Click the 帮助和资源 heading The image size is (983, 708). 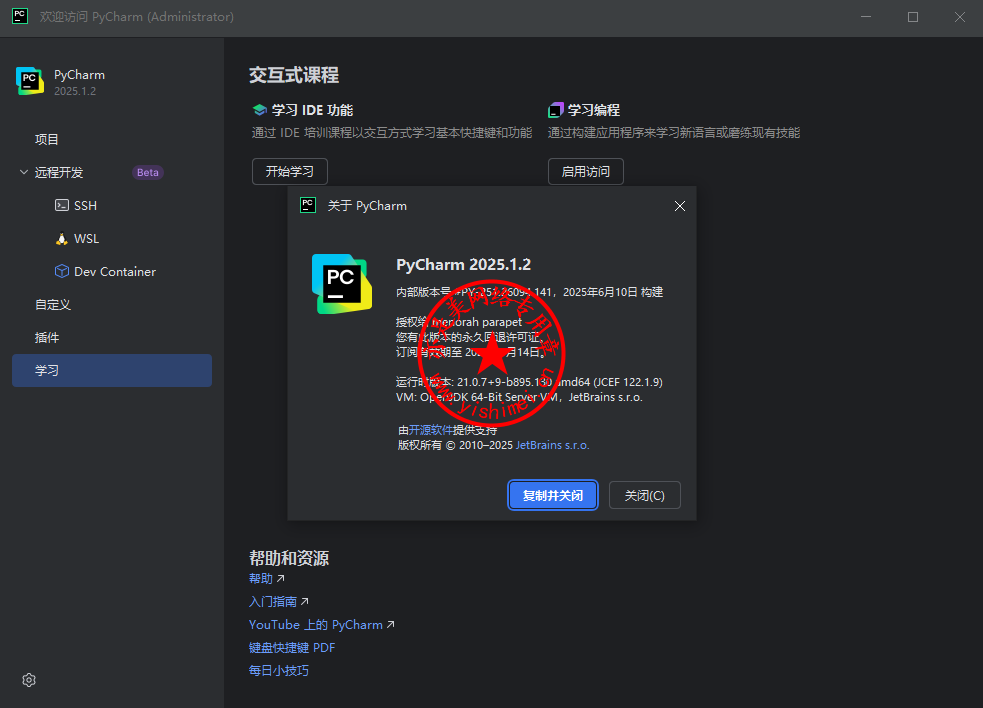(x=289, y=558)
